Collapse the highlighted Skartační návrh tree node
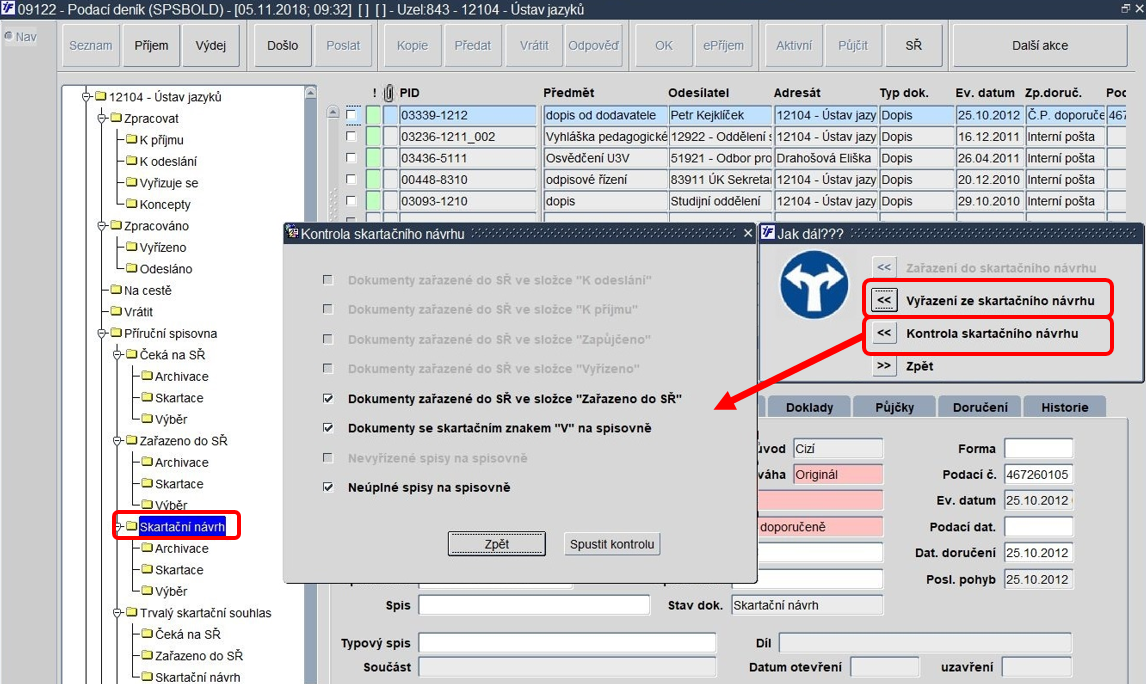Screen dimensions: 1146x684 (x=118, y=526)
